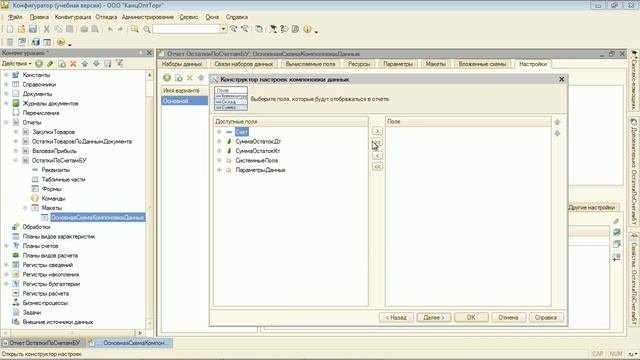
Task: Open the Действия dropdown
Action: point(16,64)
